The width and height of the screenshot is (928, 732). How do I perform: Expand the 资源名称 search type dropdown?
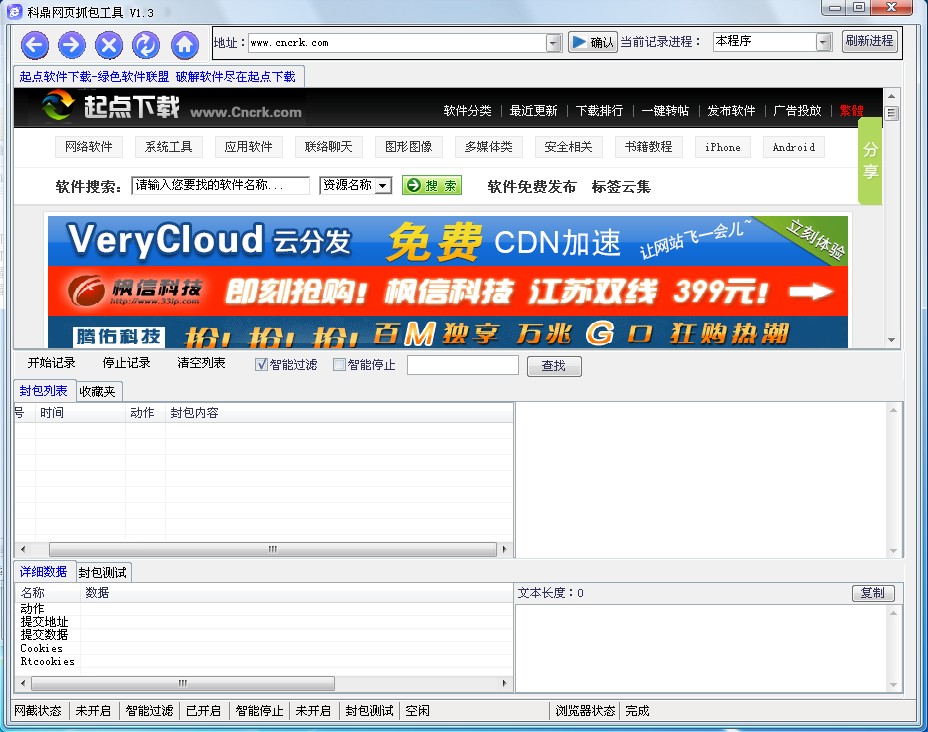pyautogui.click(x=382, y=185)
